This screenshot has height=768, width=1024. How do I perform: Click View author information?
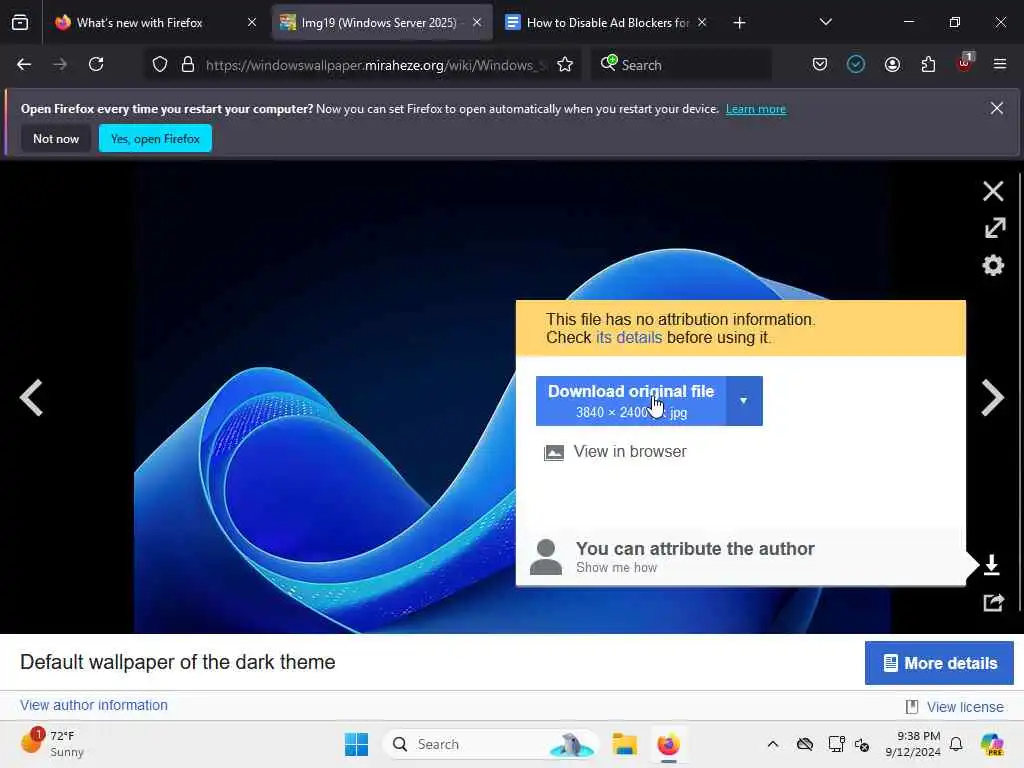point(94,705)
